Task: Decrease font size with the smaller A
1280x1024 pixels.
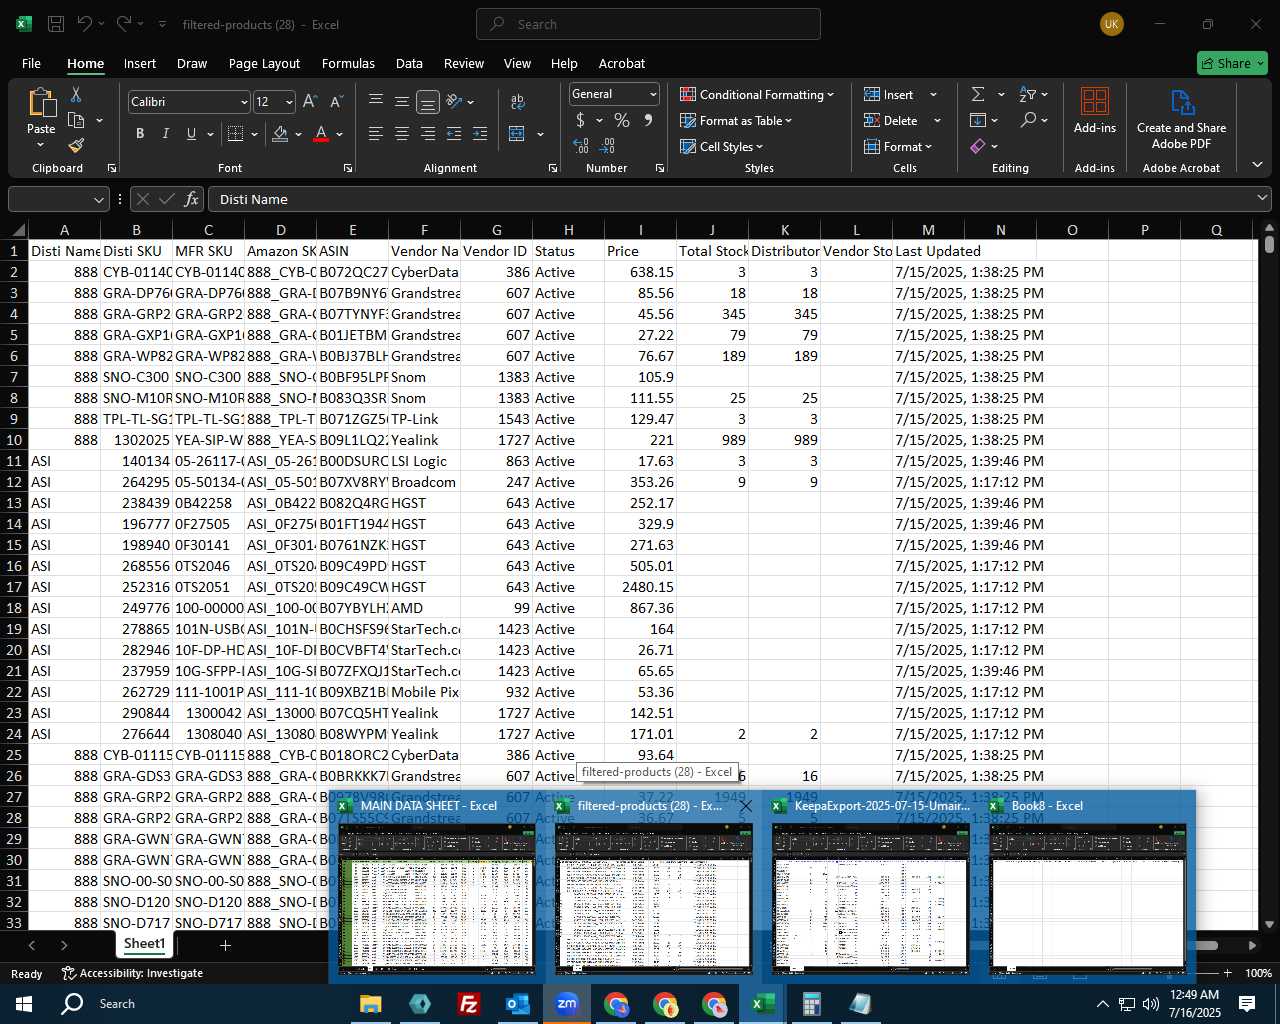Action: click(x=336, y=102)
